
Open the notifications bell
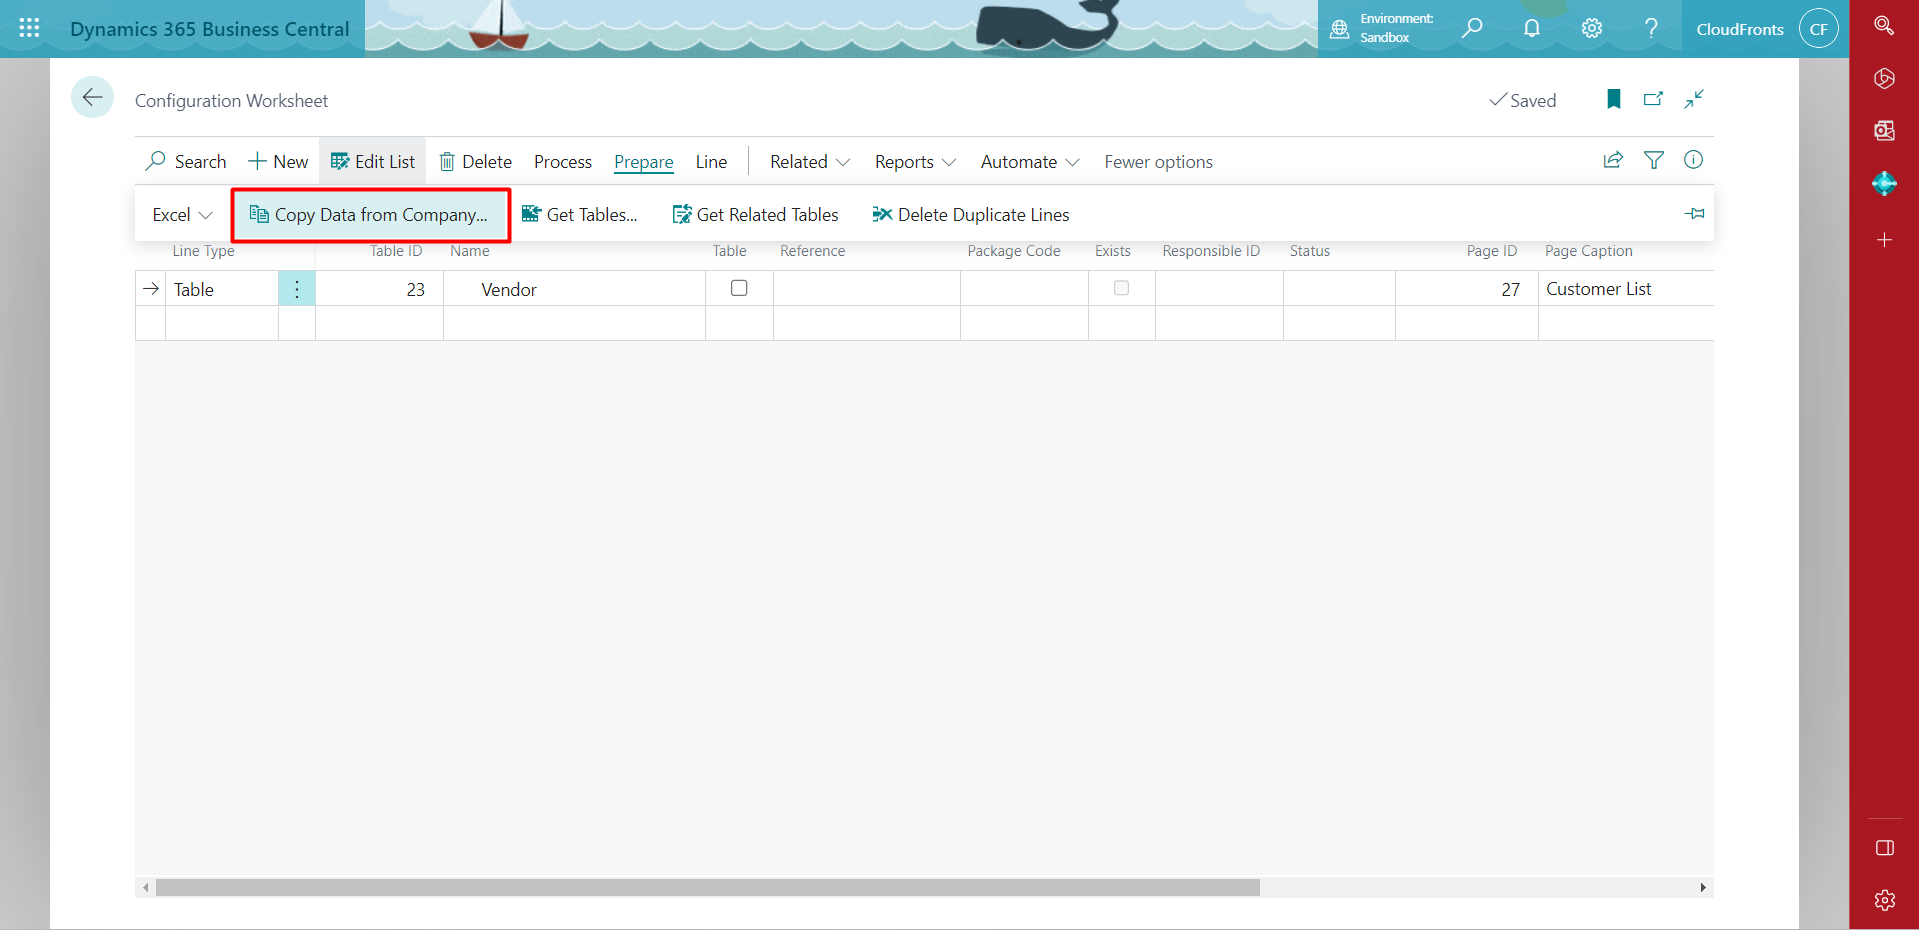1531,28
